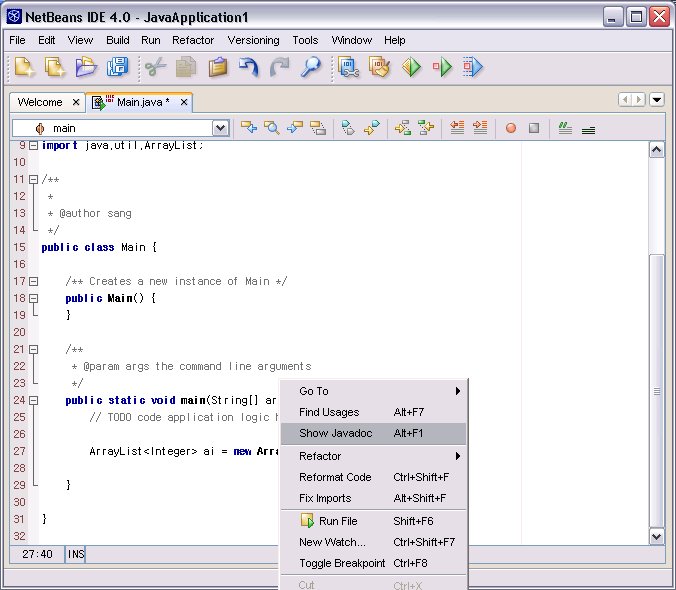Click the Uncomment editor toolbar icon
This screenshot has height=590, width=676.
tap(588, 129)
